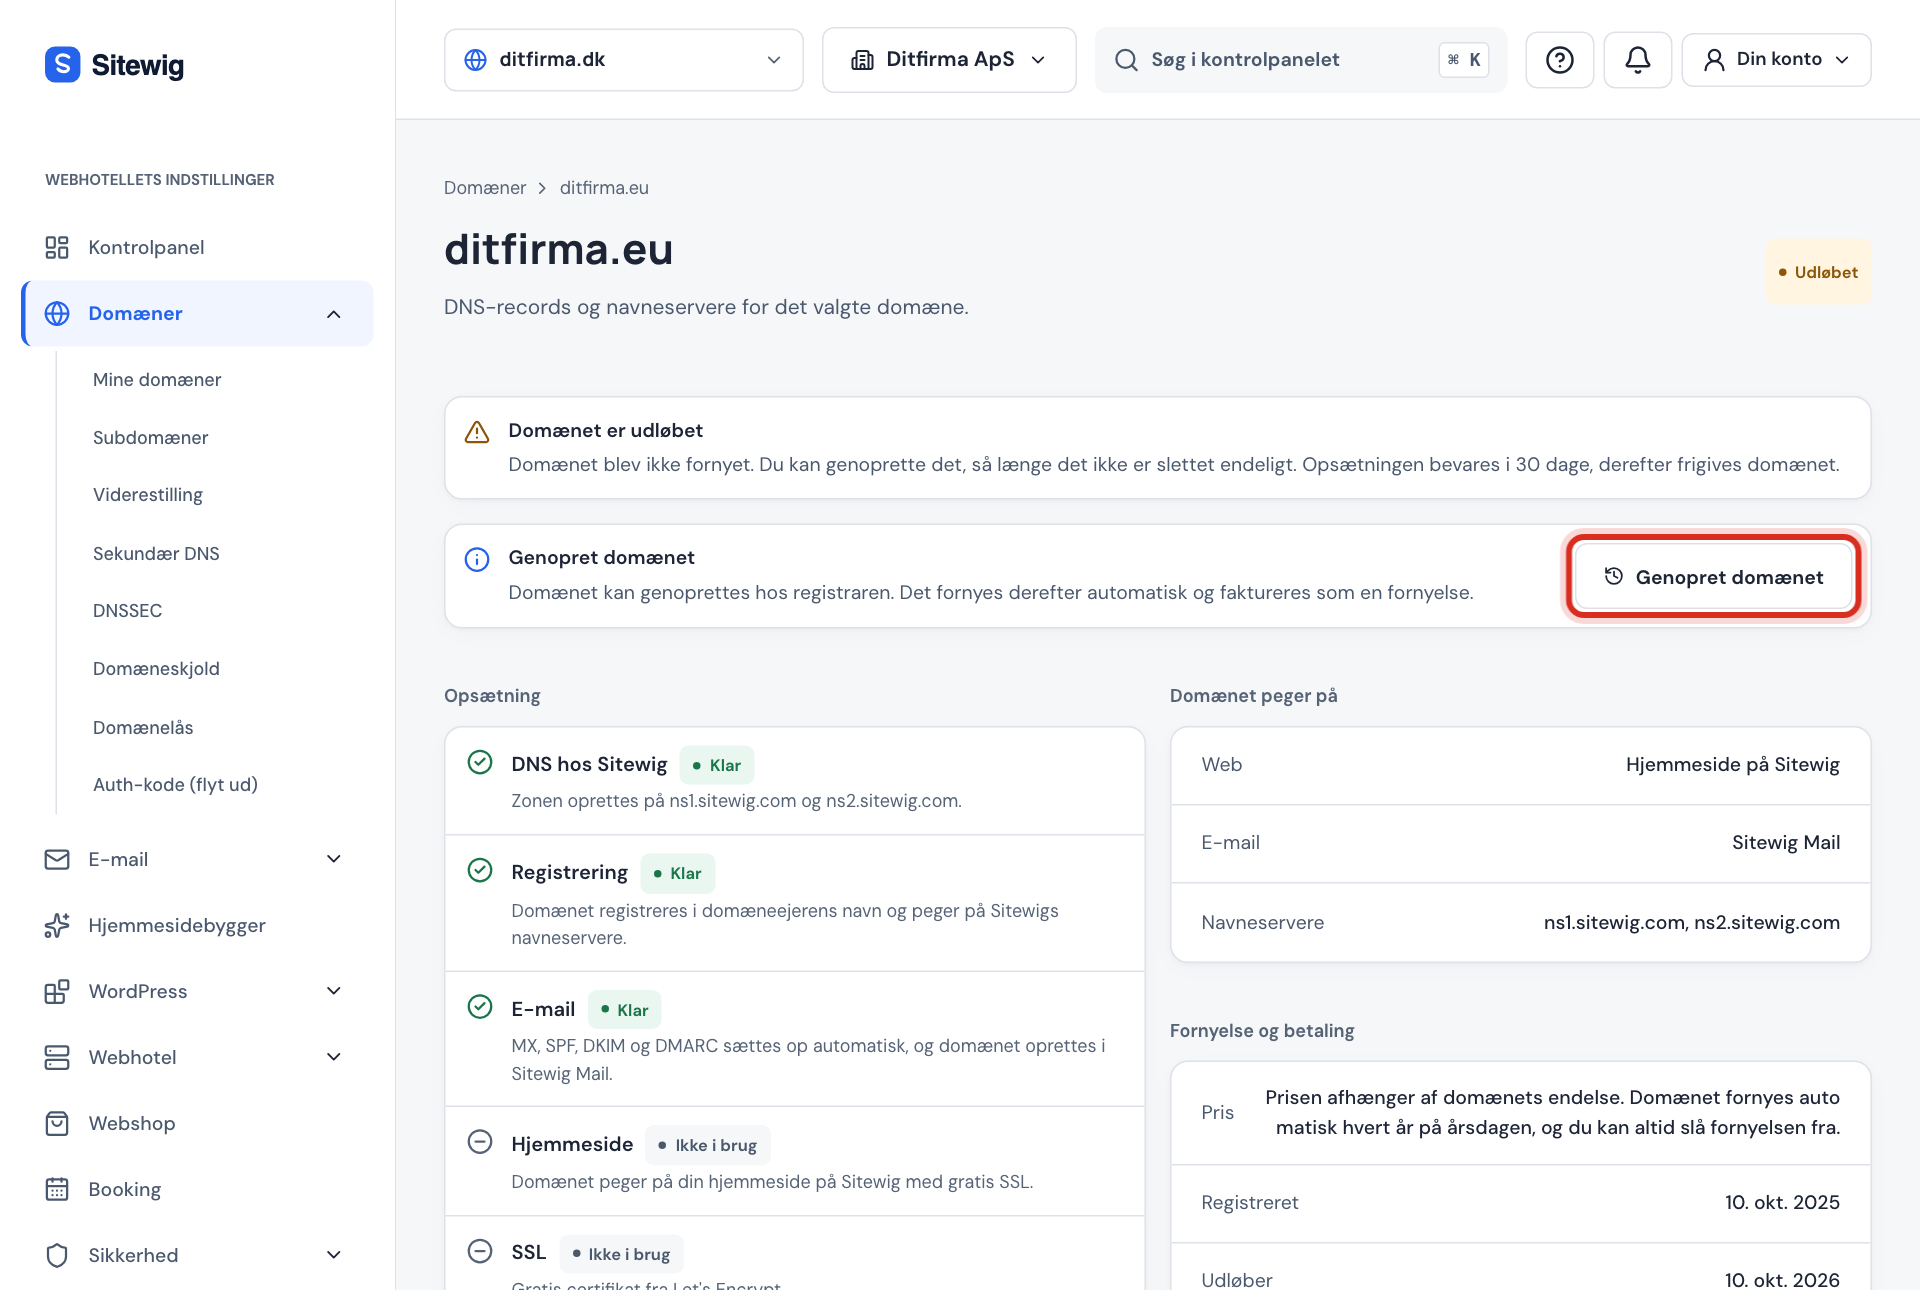Expand the E-mail sidebar section

[334, 859]
